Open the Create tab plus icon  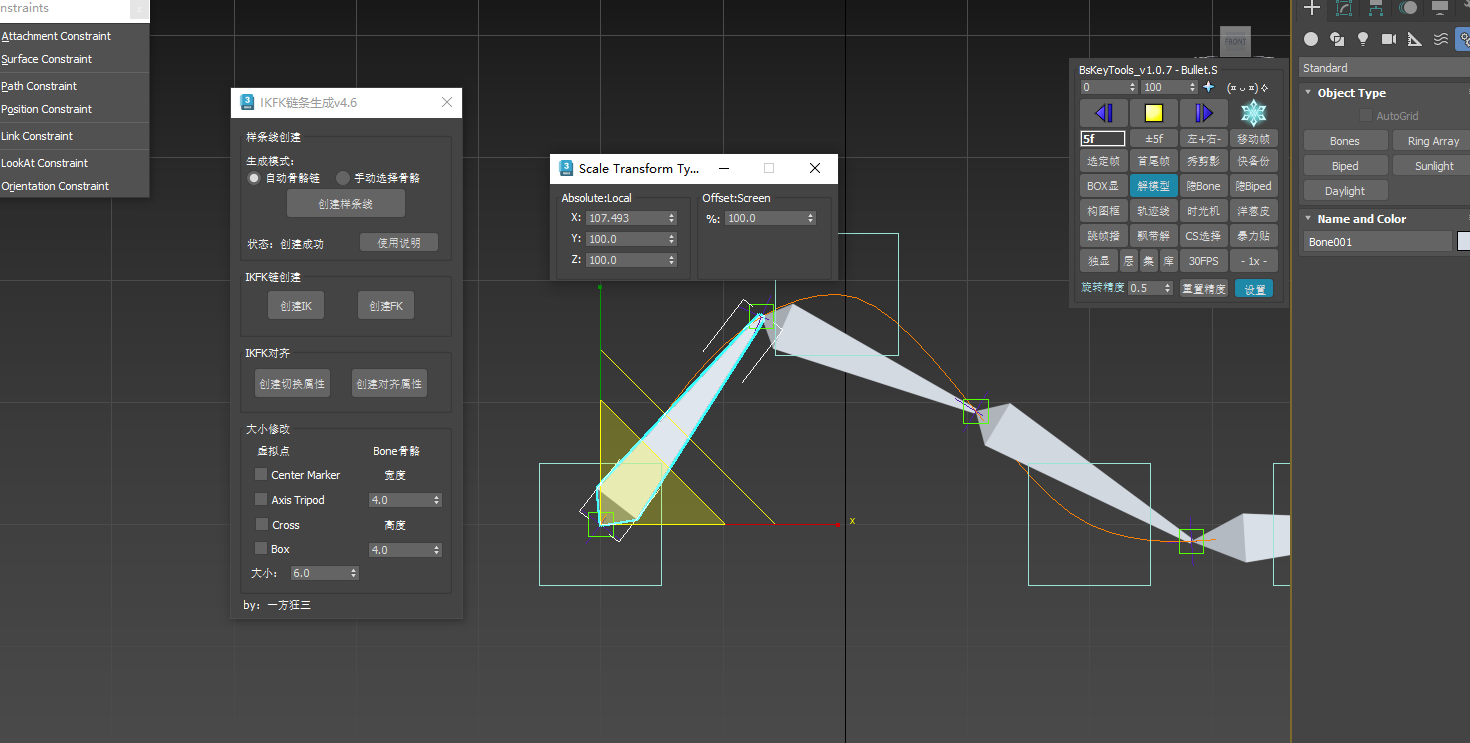1312,8
